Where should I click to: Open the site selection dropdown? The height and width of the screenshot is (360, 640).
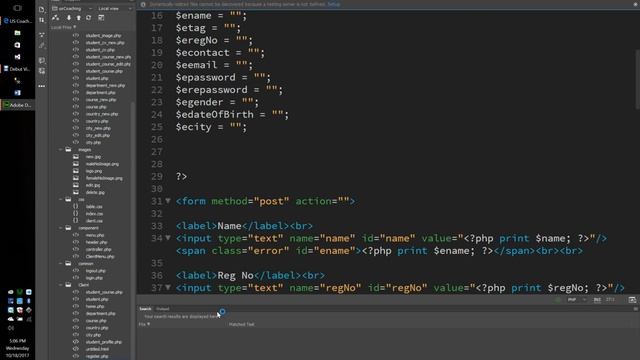tap(72, 9)
